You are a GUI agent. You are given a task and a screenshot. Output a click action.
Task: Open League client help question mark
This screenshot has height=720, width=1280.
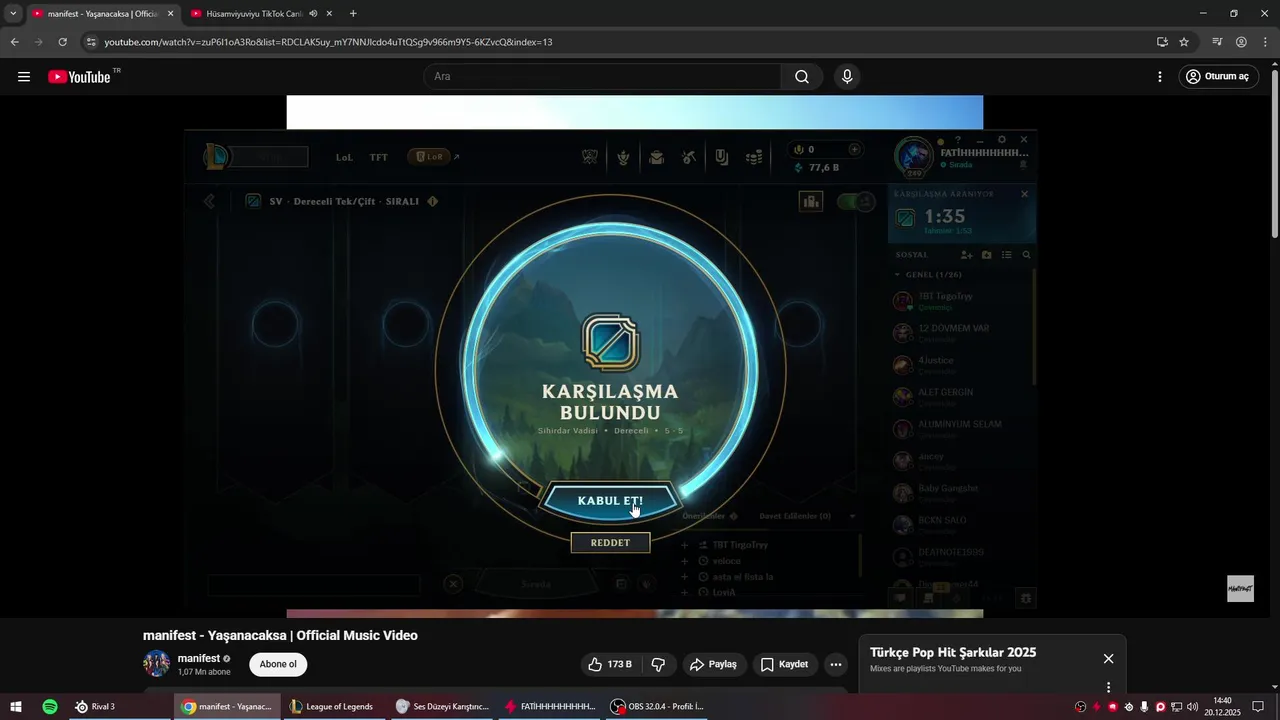(x=958, y=140)
